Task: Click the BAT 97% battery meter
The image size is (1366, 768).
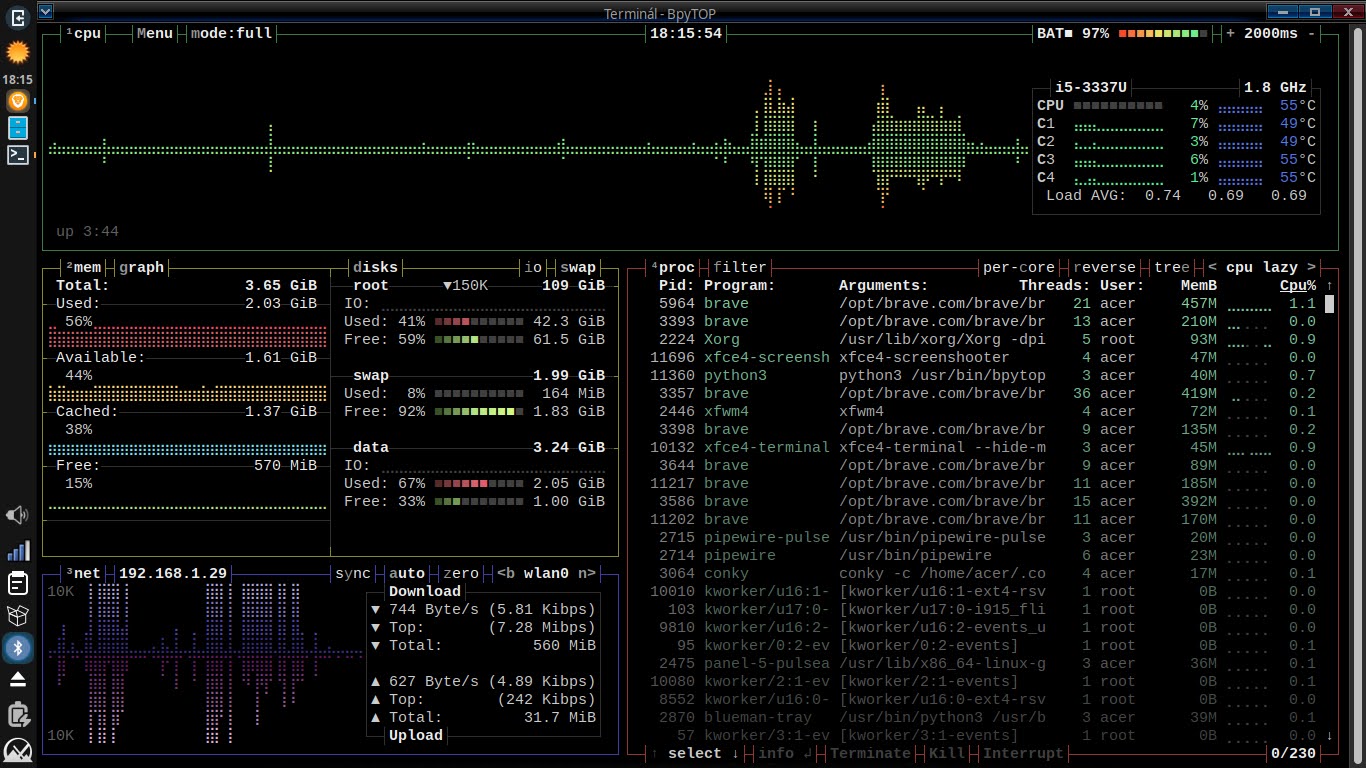Action: pyautogui.click(x=1122, y=33)
